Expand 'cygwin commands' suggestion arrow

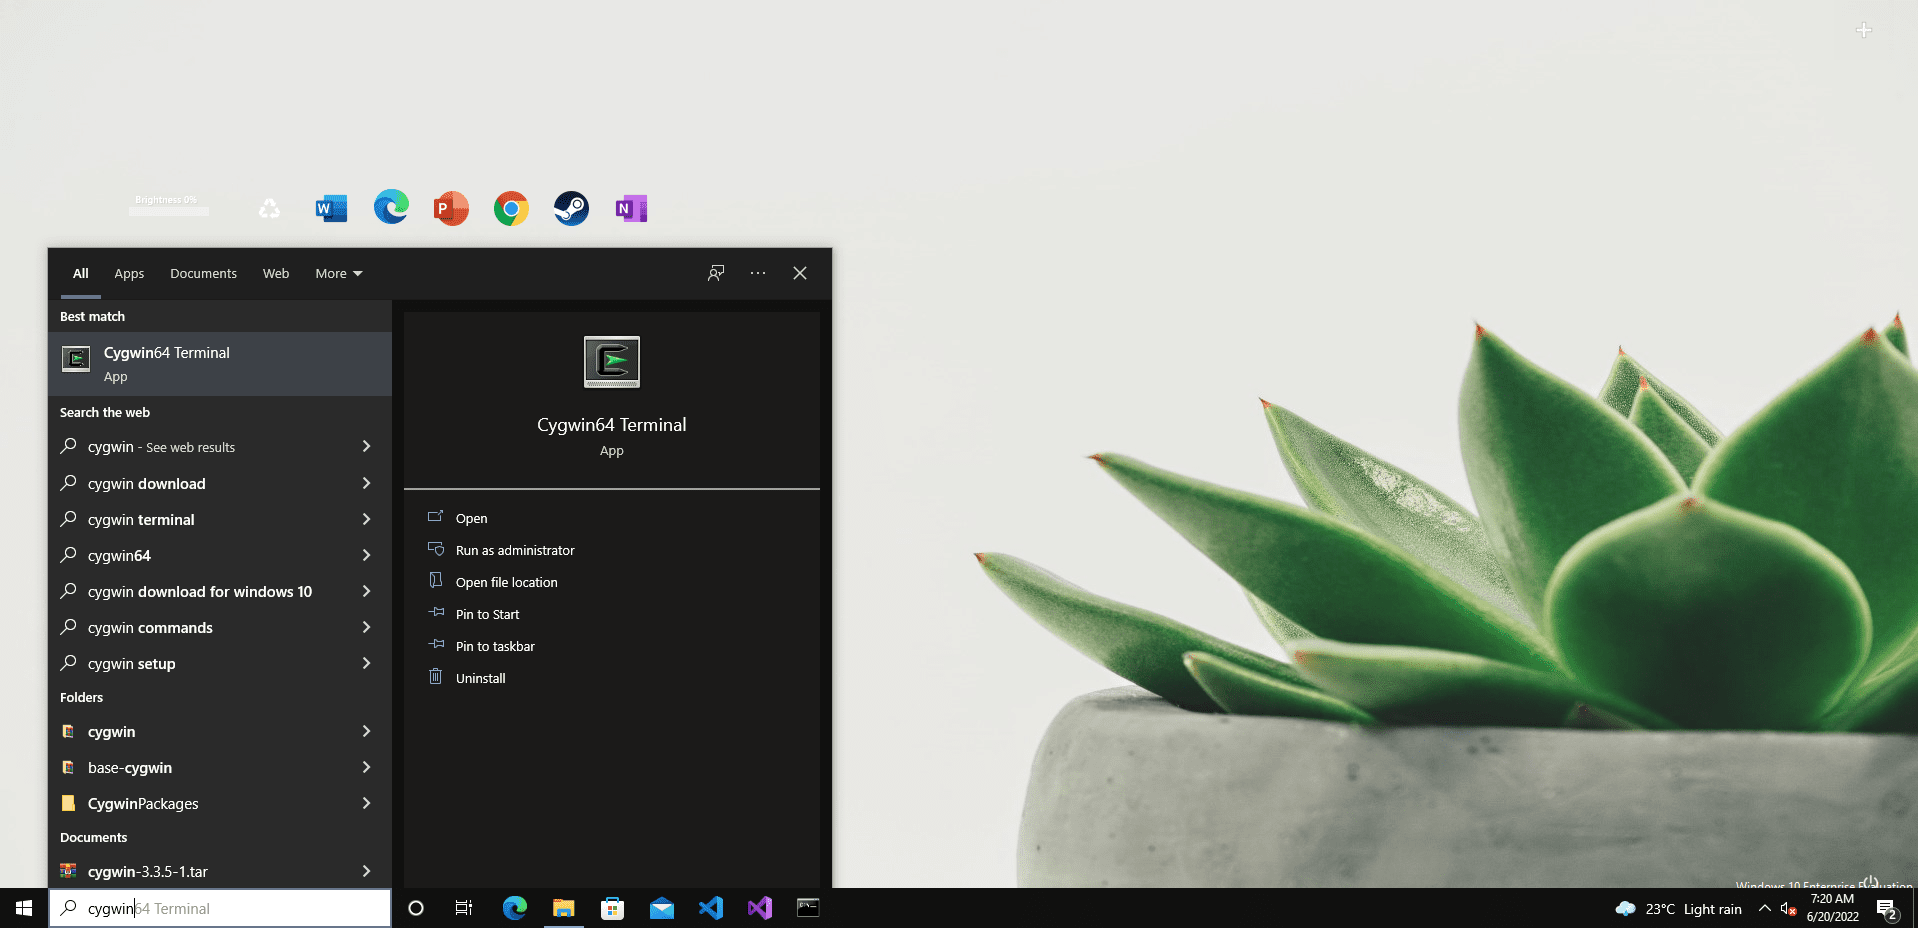click(x=366, y=627)
